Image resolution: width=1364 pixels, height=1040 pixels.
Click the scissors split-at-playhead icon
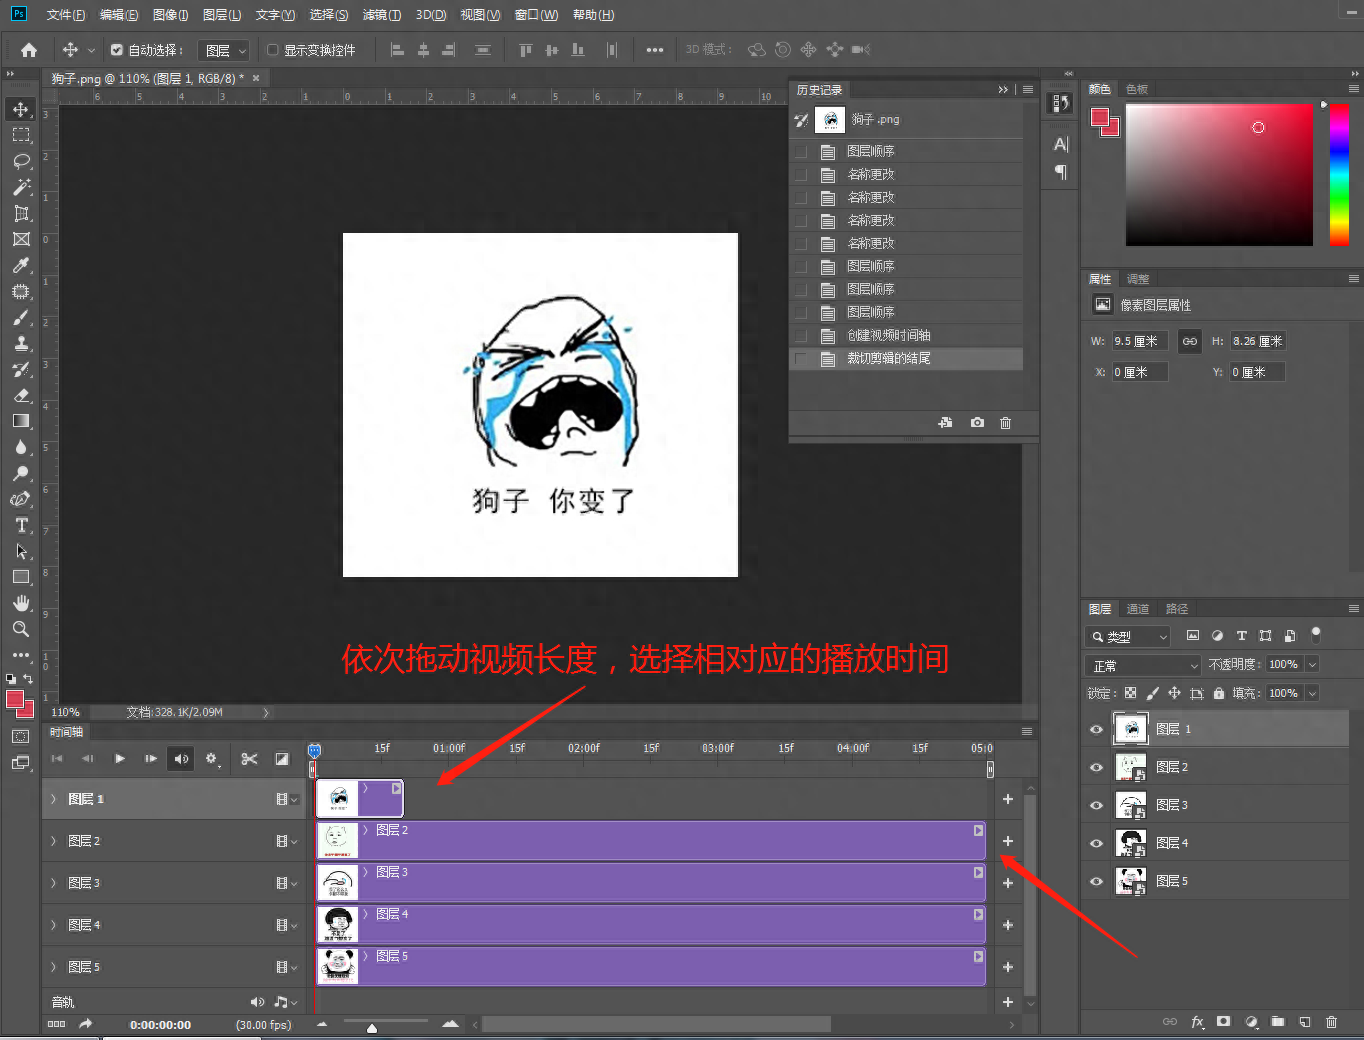click(249, 759)
